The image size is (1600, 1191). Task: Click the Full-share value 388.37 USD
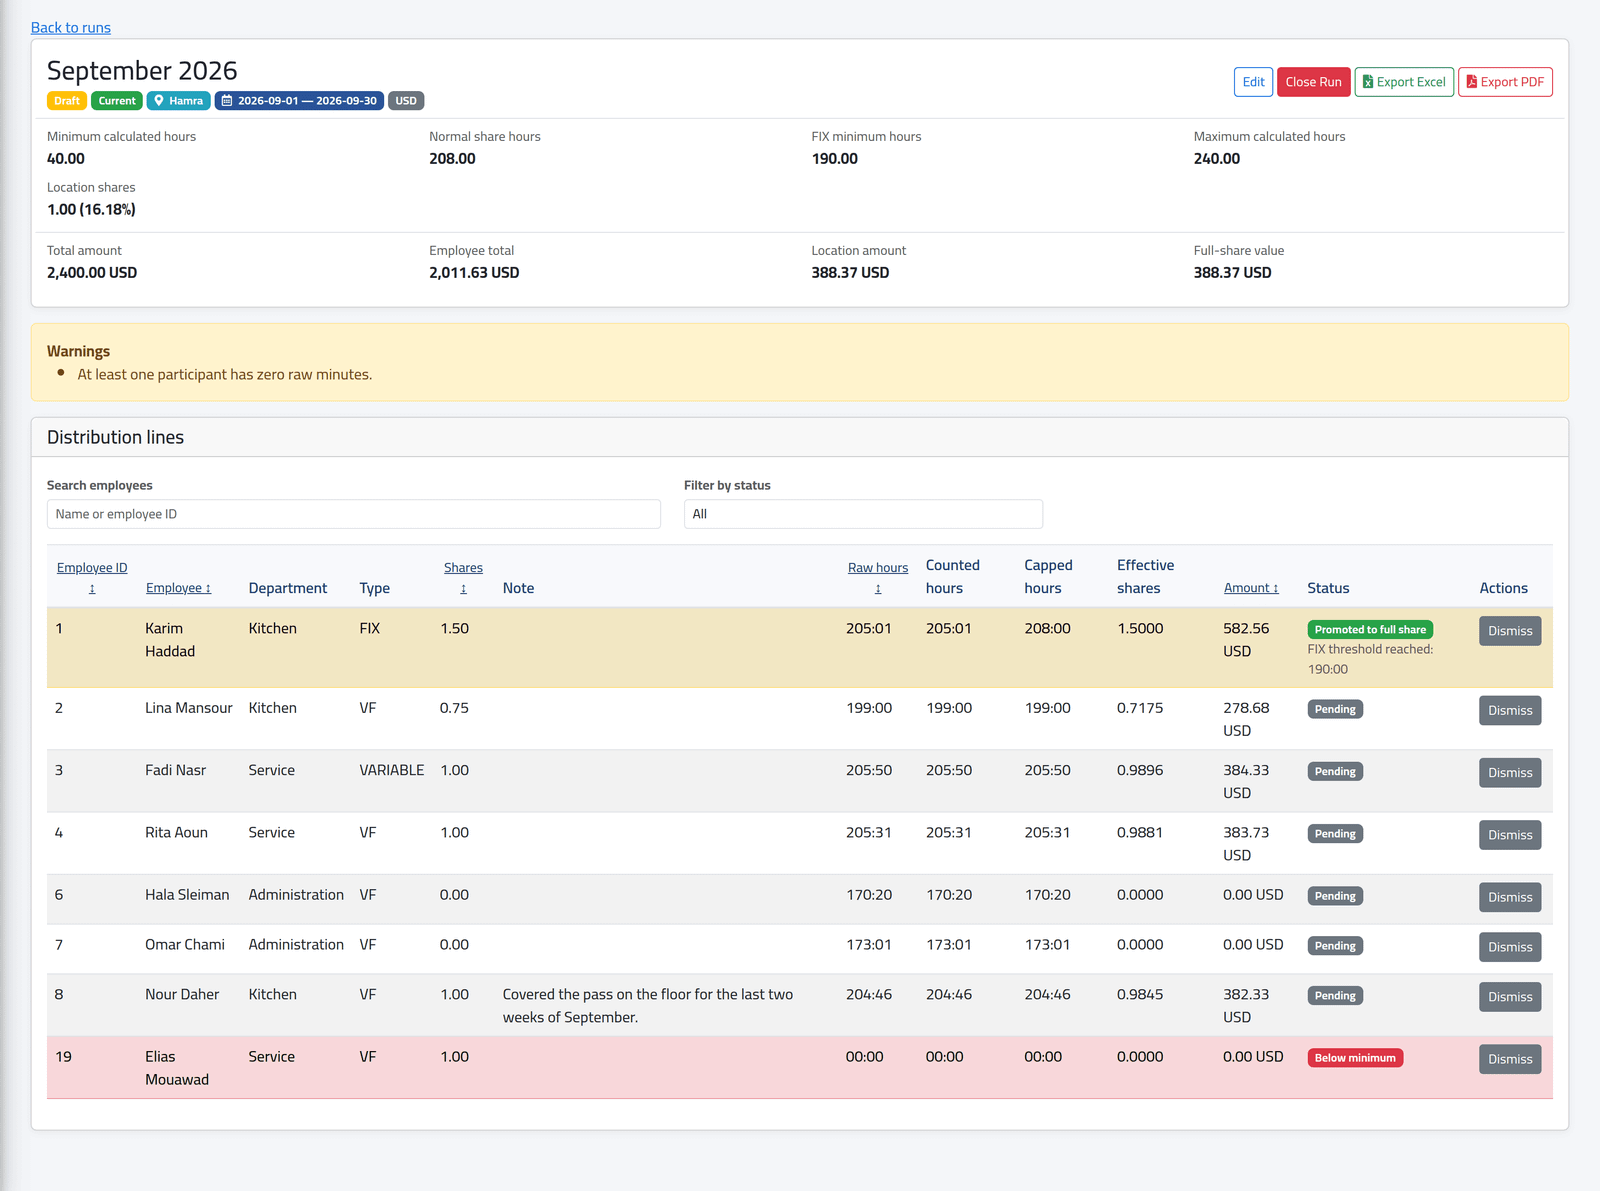tap(1232, 273)
